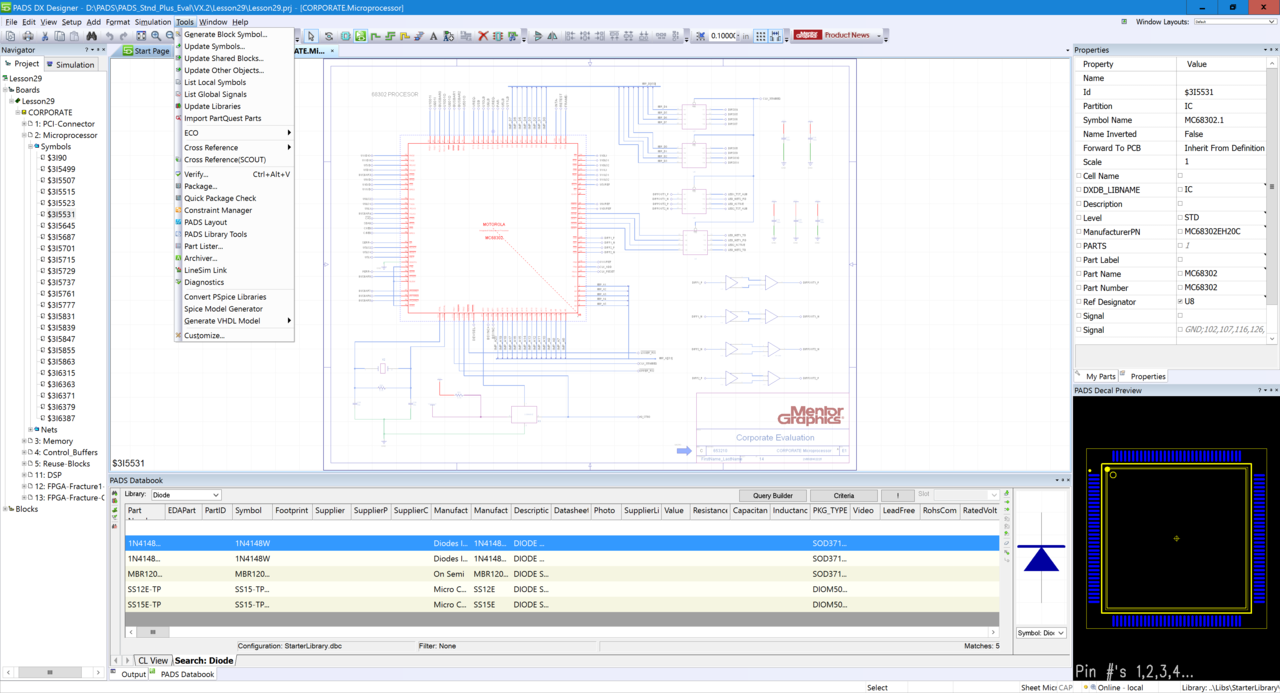Toggle checkbox left of Part Label property
This screenshot has width=1280, height=693.
[1078, 259]
